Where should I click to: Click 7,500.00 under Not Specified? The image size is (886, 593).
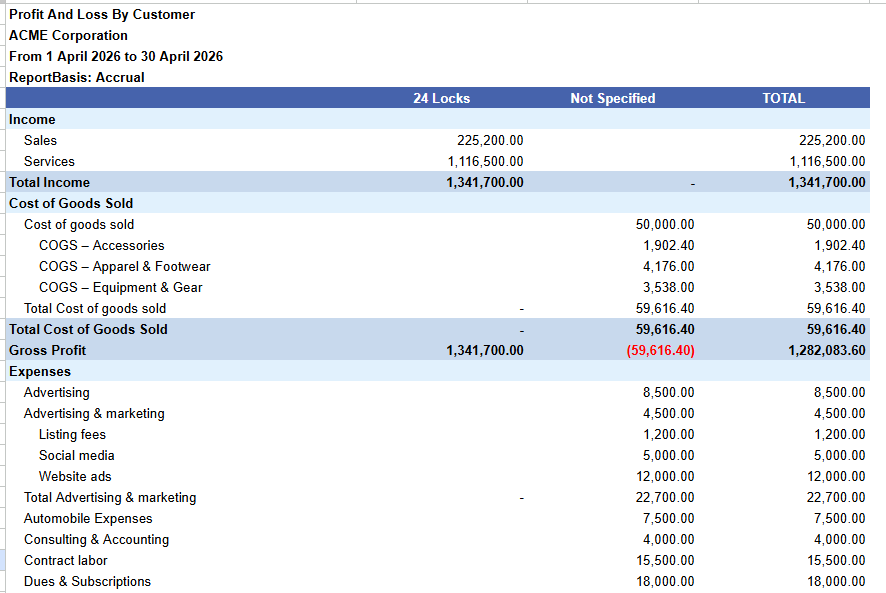668,518
